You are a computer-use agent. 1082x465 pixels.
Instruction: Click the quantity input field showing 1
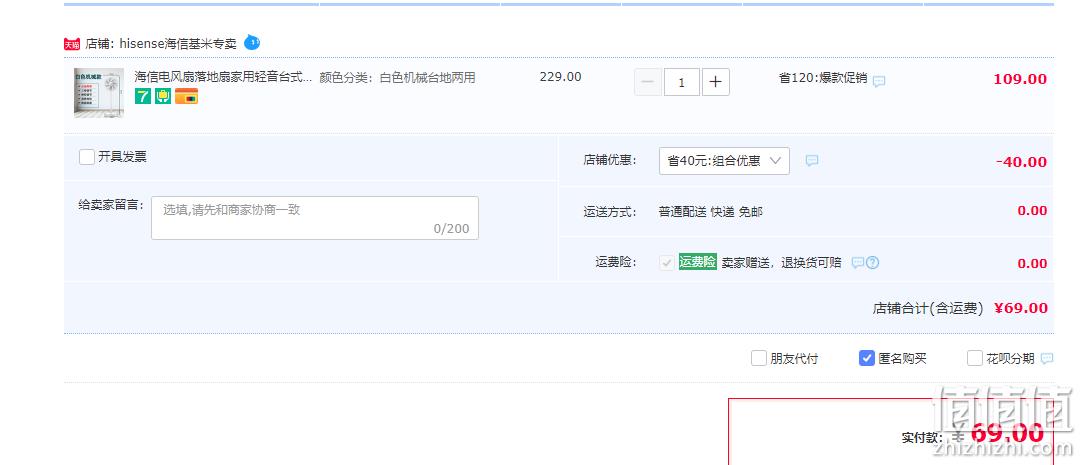click(x=682, y=82)
